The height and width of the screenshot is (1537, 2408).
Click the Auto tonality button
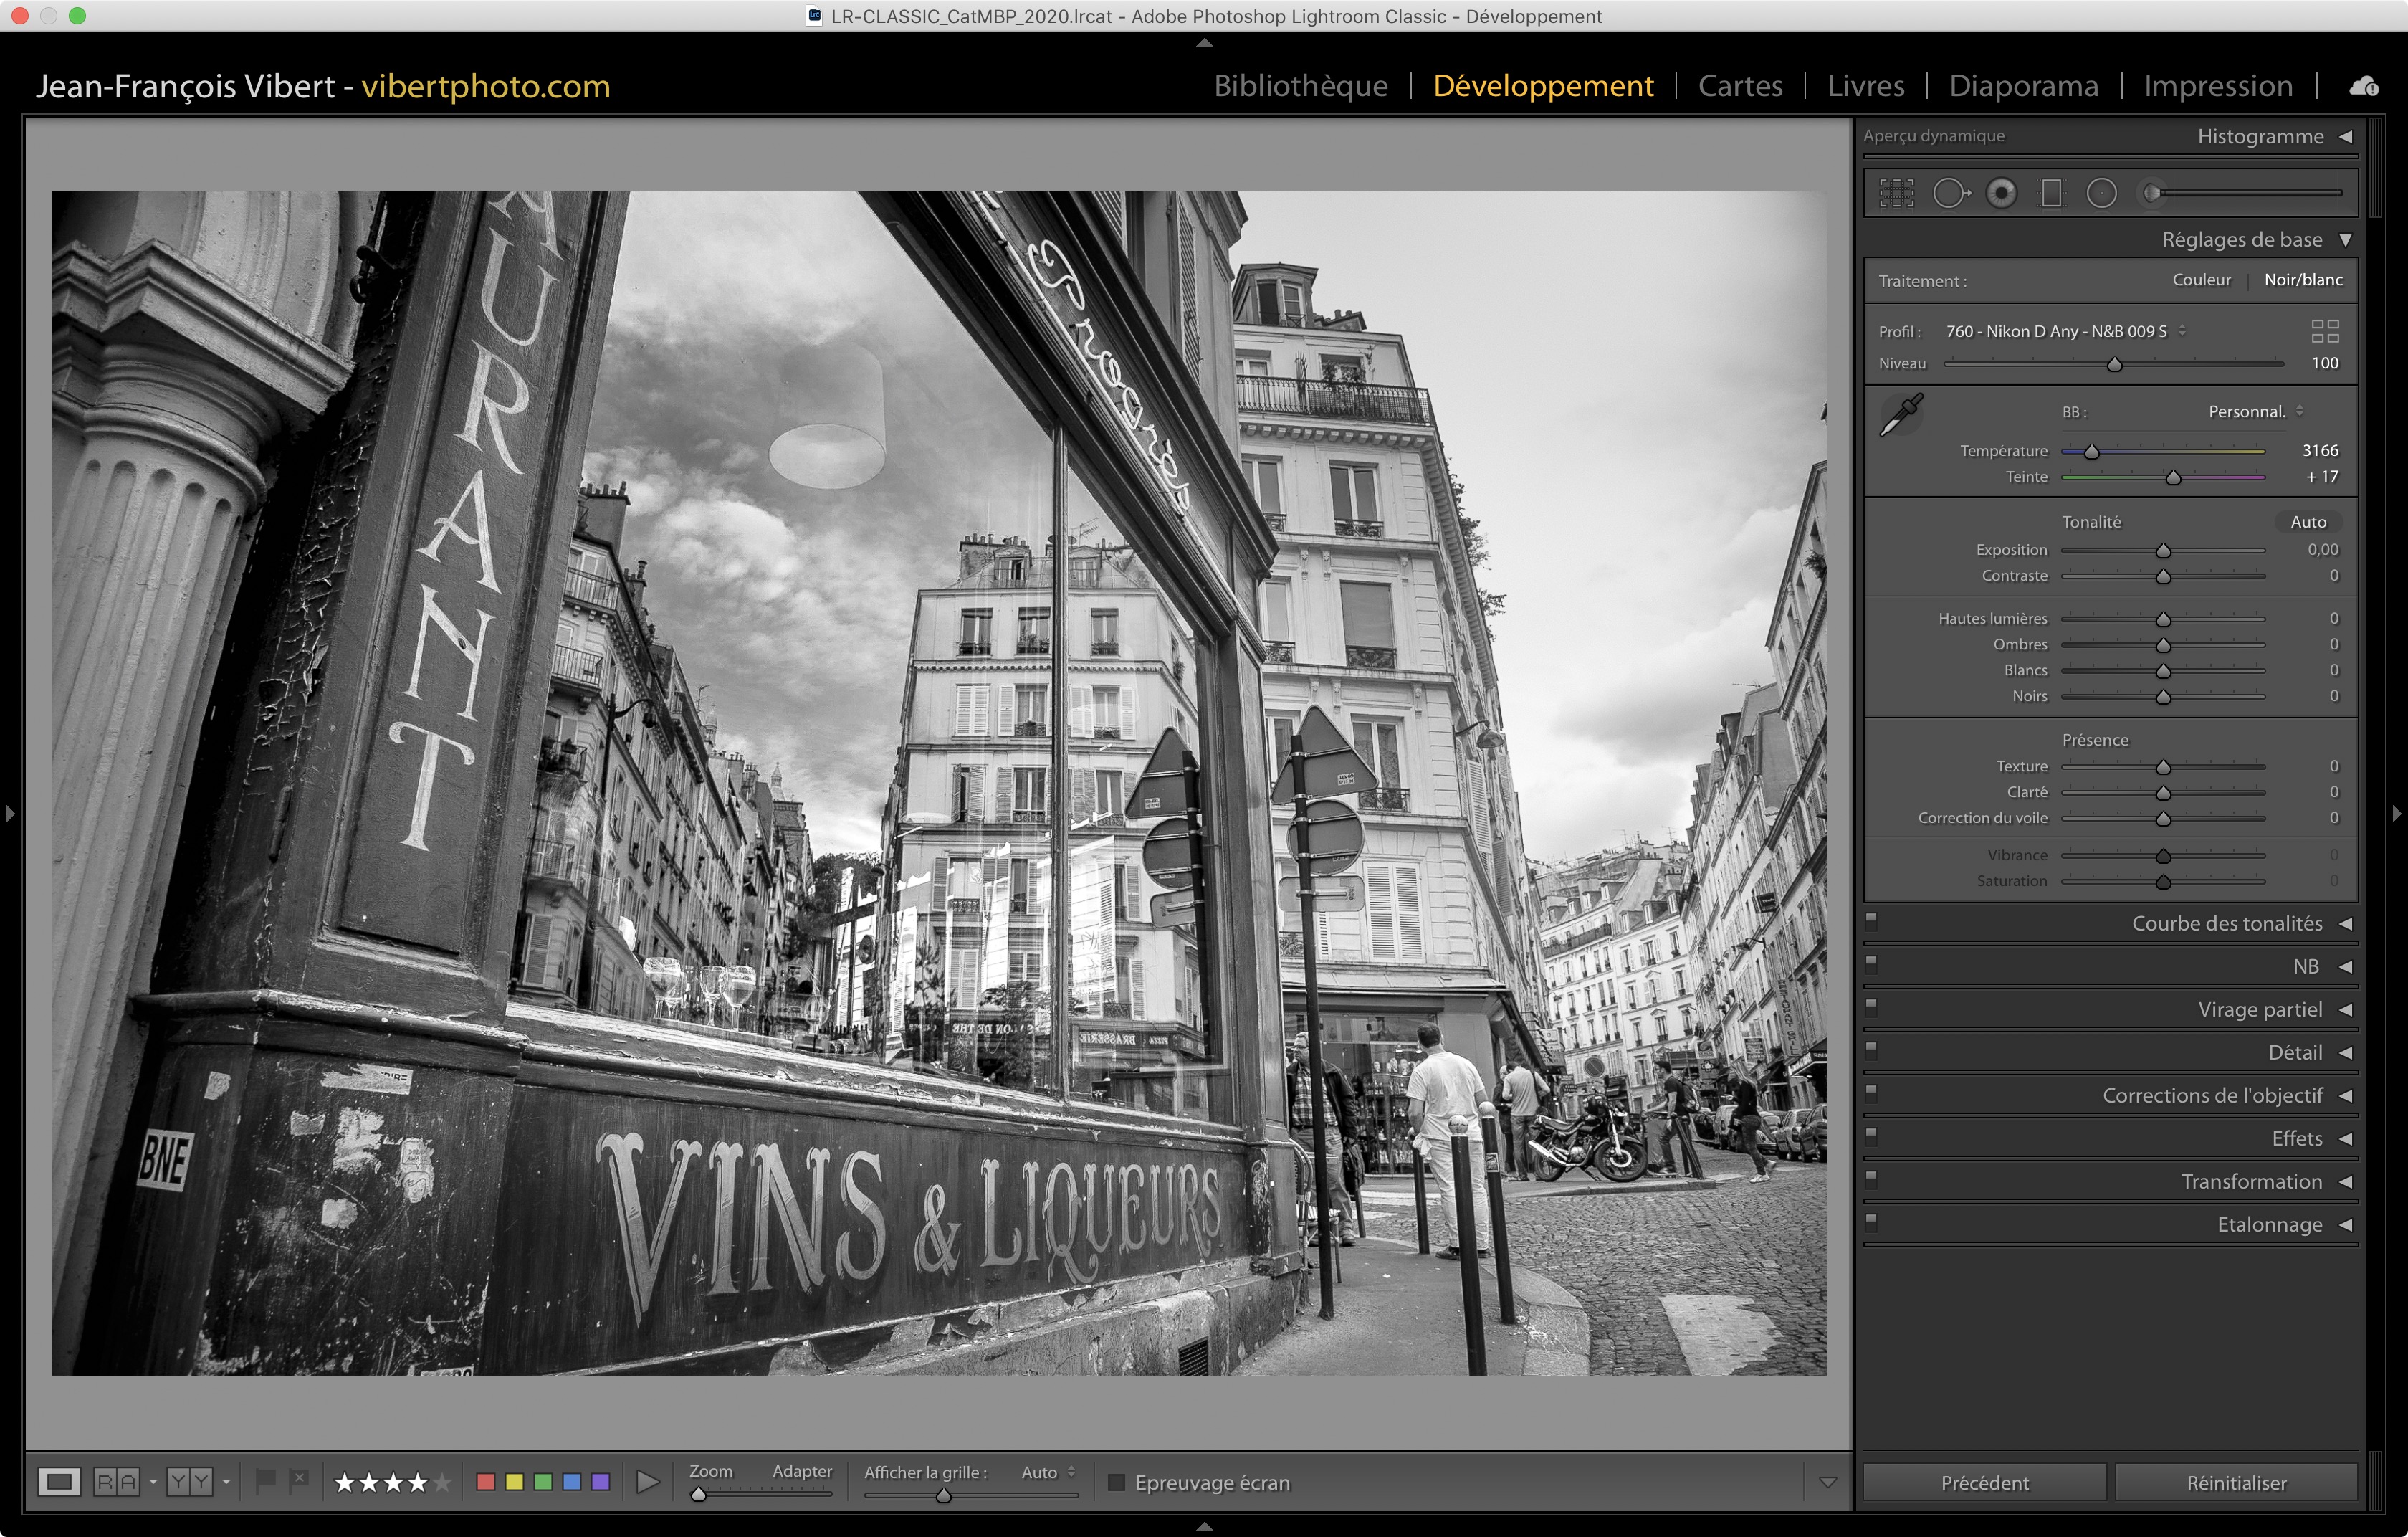[x=2308, y=522]
